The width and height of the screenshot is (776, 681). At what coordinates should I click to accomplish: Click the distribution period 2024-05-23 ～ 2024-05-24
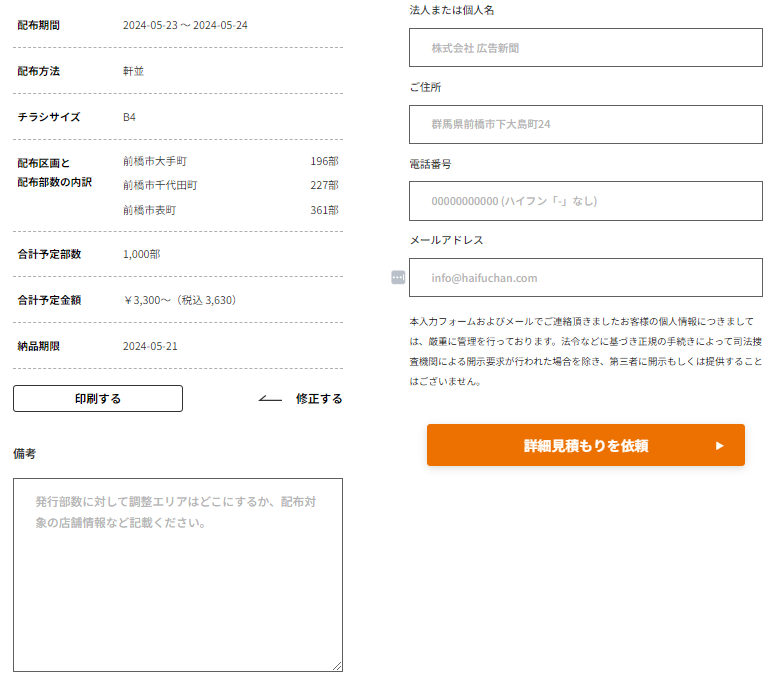(x=185, y=25)
